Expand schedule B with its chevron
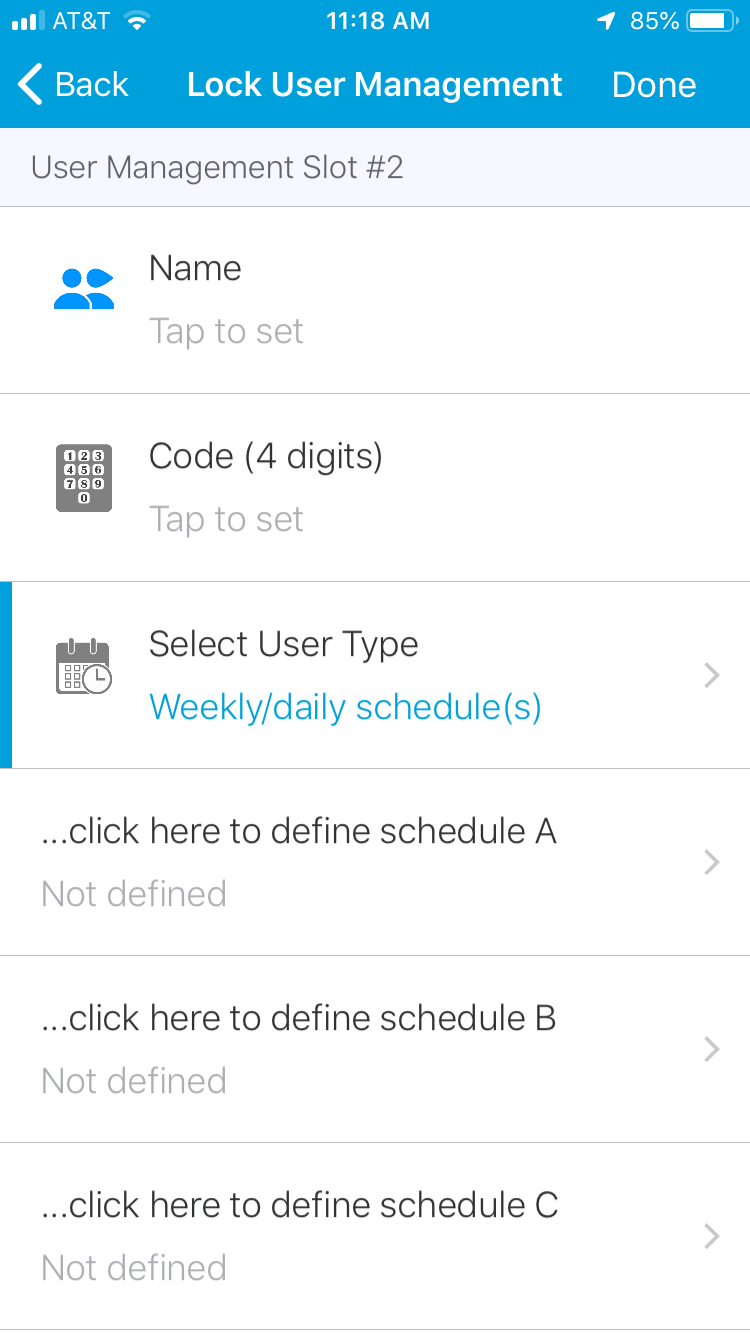 pos(712,1049)
